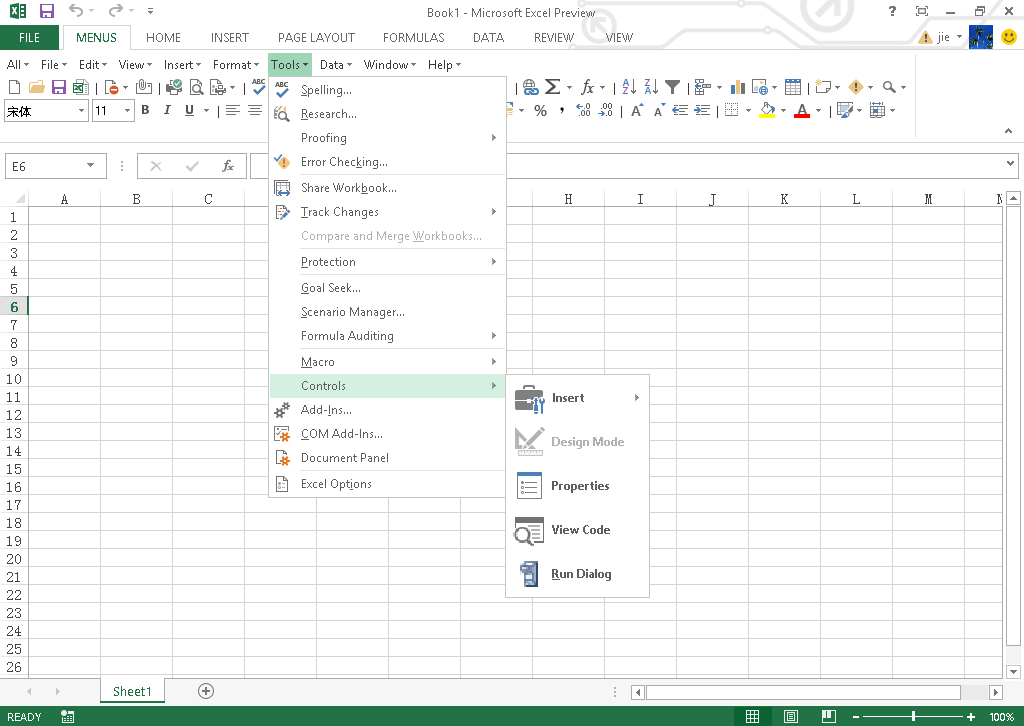Open the Name Box dropdown arrow

coord(90,166)
